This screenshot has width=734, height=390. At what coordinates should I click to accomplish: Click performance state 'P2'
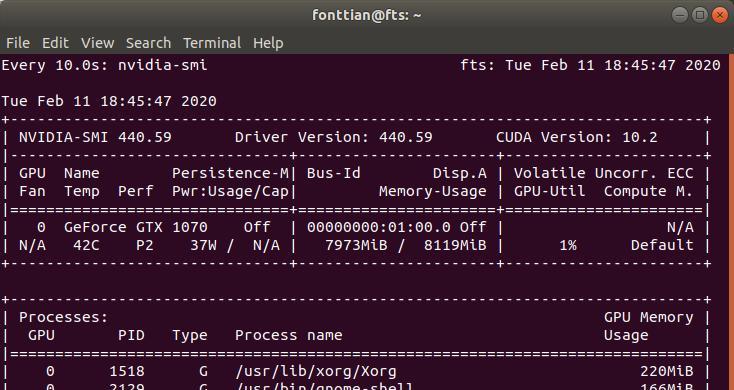click(145, 245)
